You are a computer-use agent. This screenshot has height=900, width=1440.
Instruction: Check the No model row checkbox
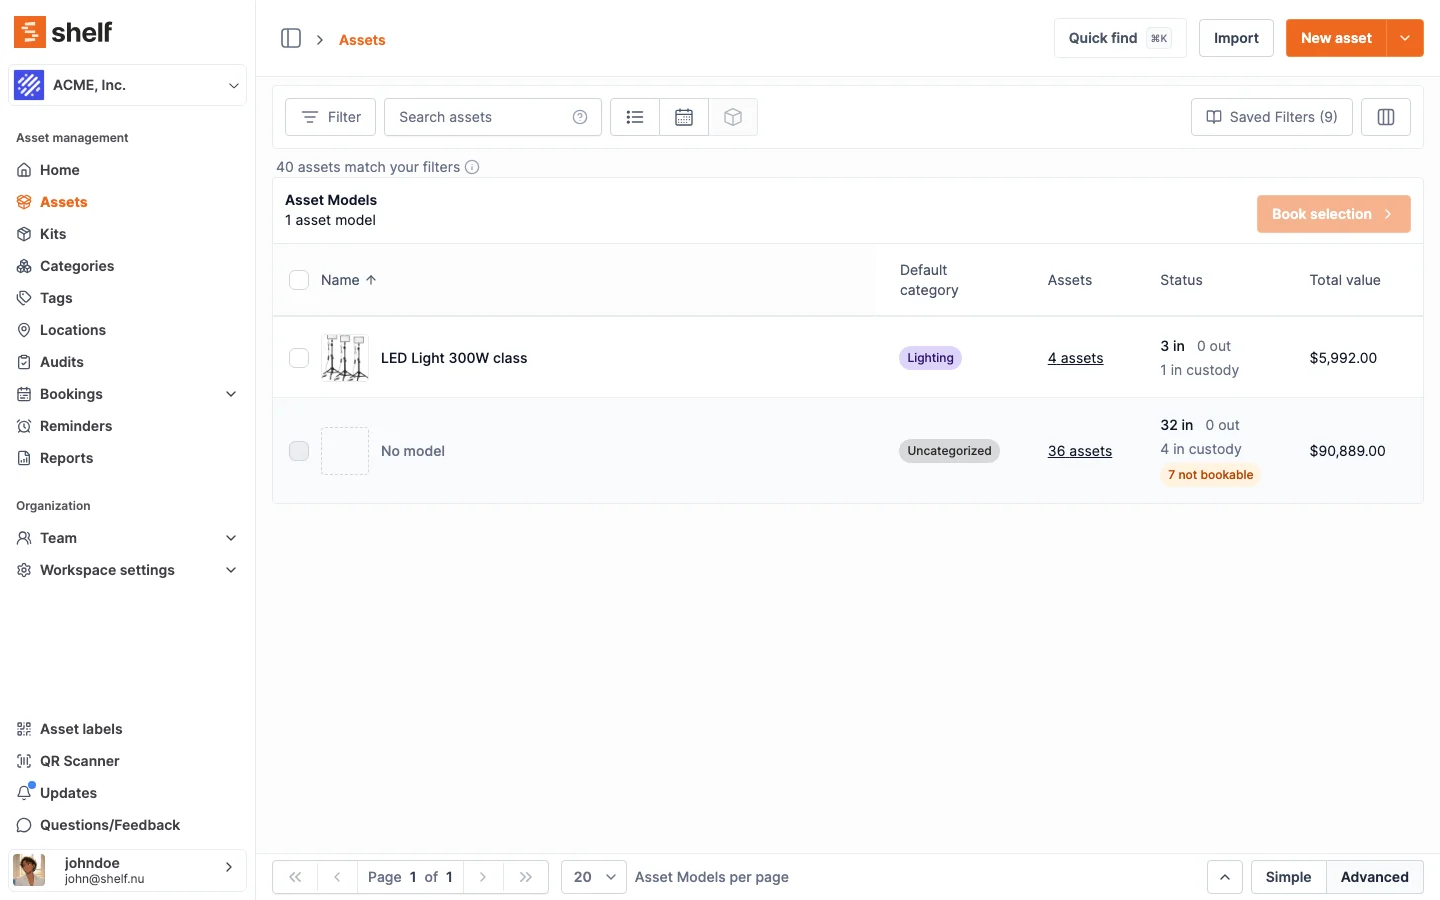(299, 451)
